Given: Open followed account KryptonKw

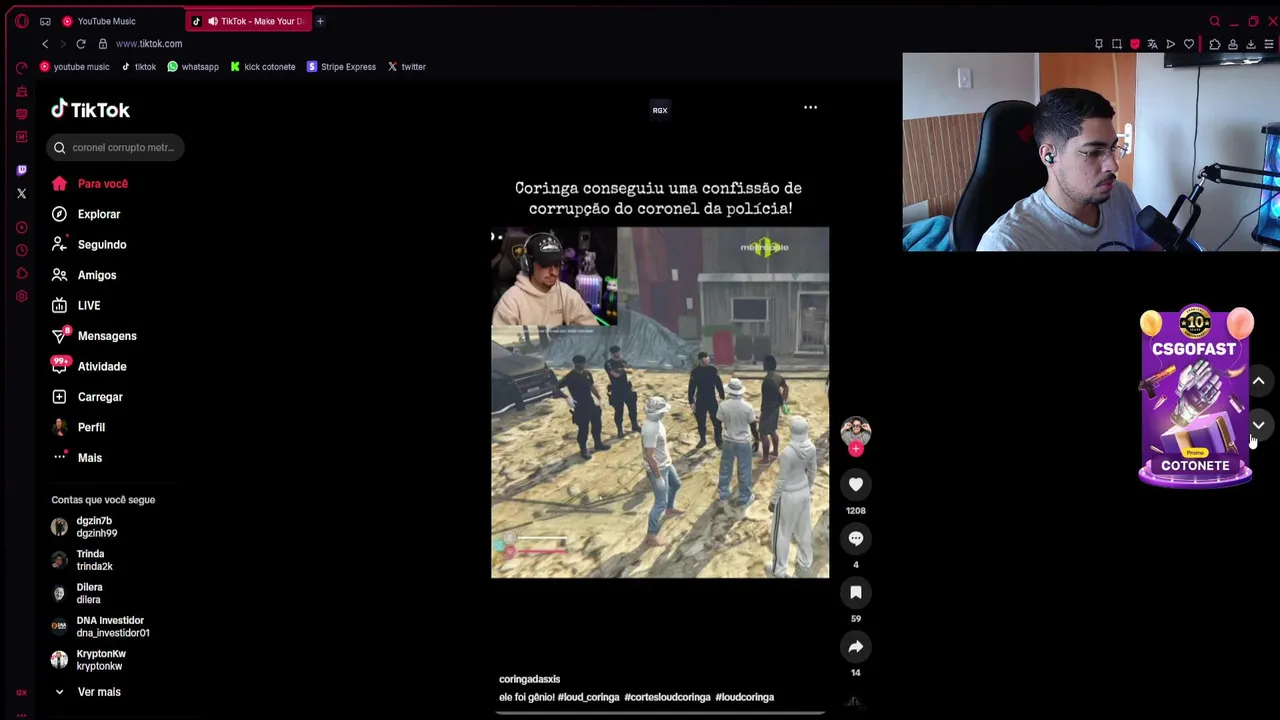Looking at the screenshot, I should pyautogui.click(x=89, y=660).
